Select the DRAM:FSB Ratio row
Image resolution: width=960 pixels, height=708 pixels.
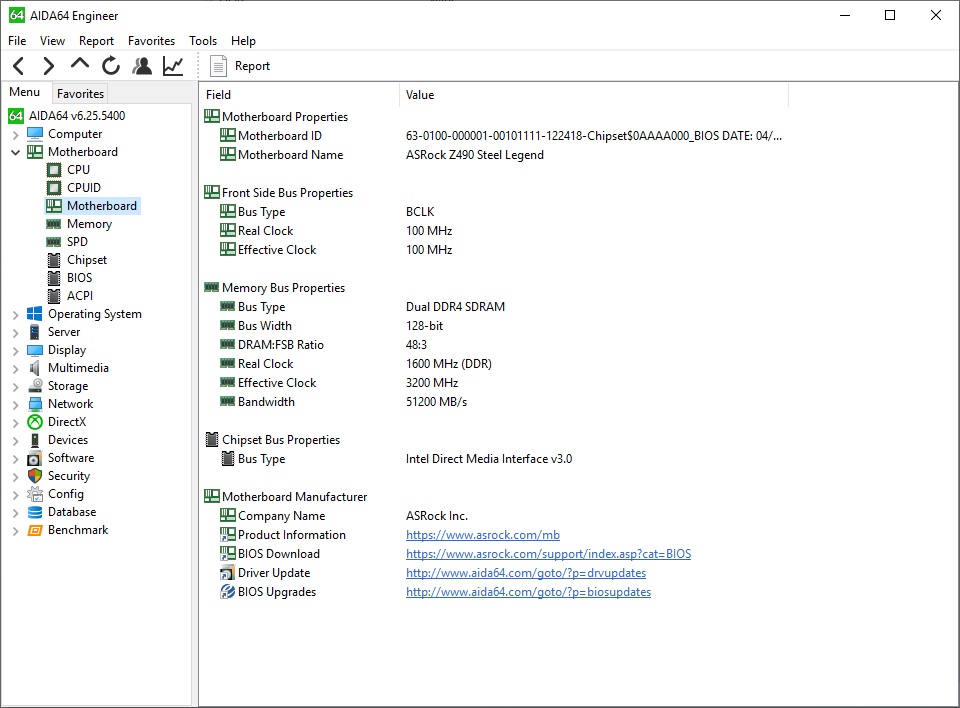(x=323, y=345)
